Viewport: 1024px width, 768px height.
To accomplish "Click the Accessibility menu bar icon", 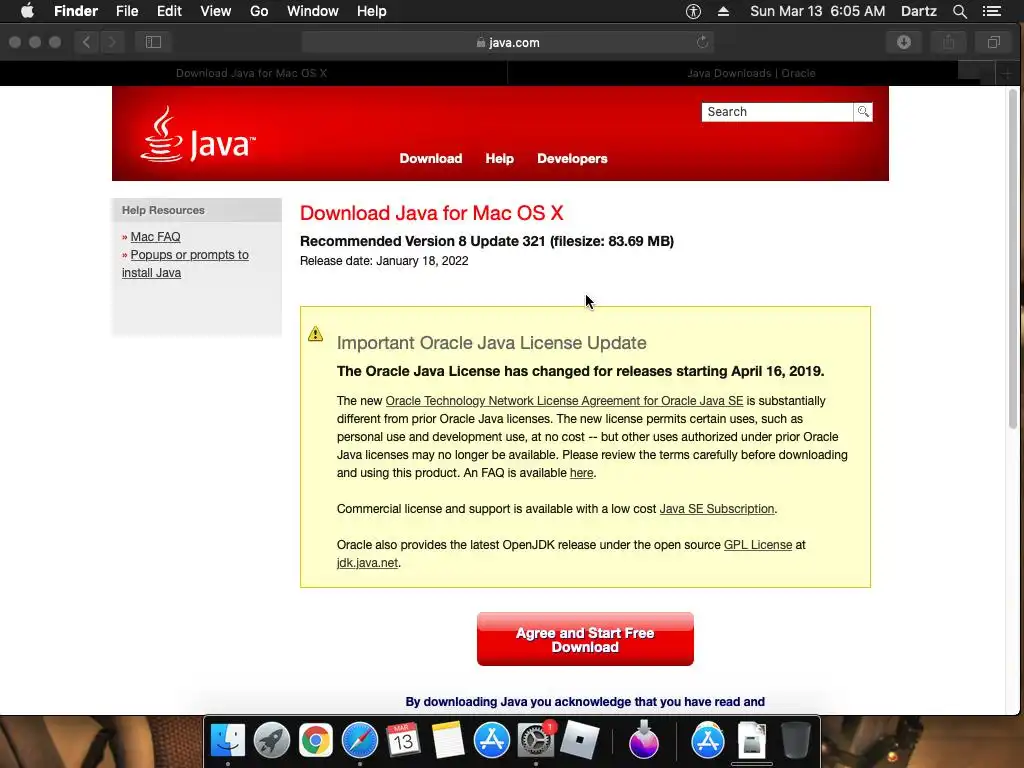I will pyautogui.click(x=693, y=11).
